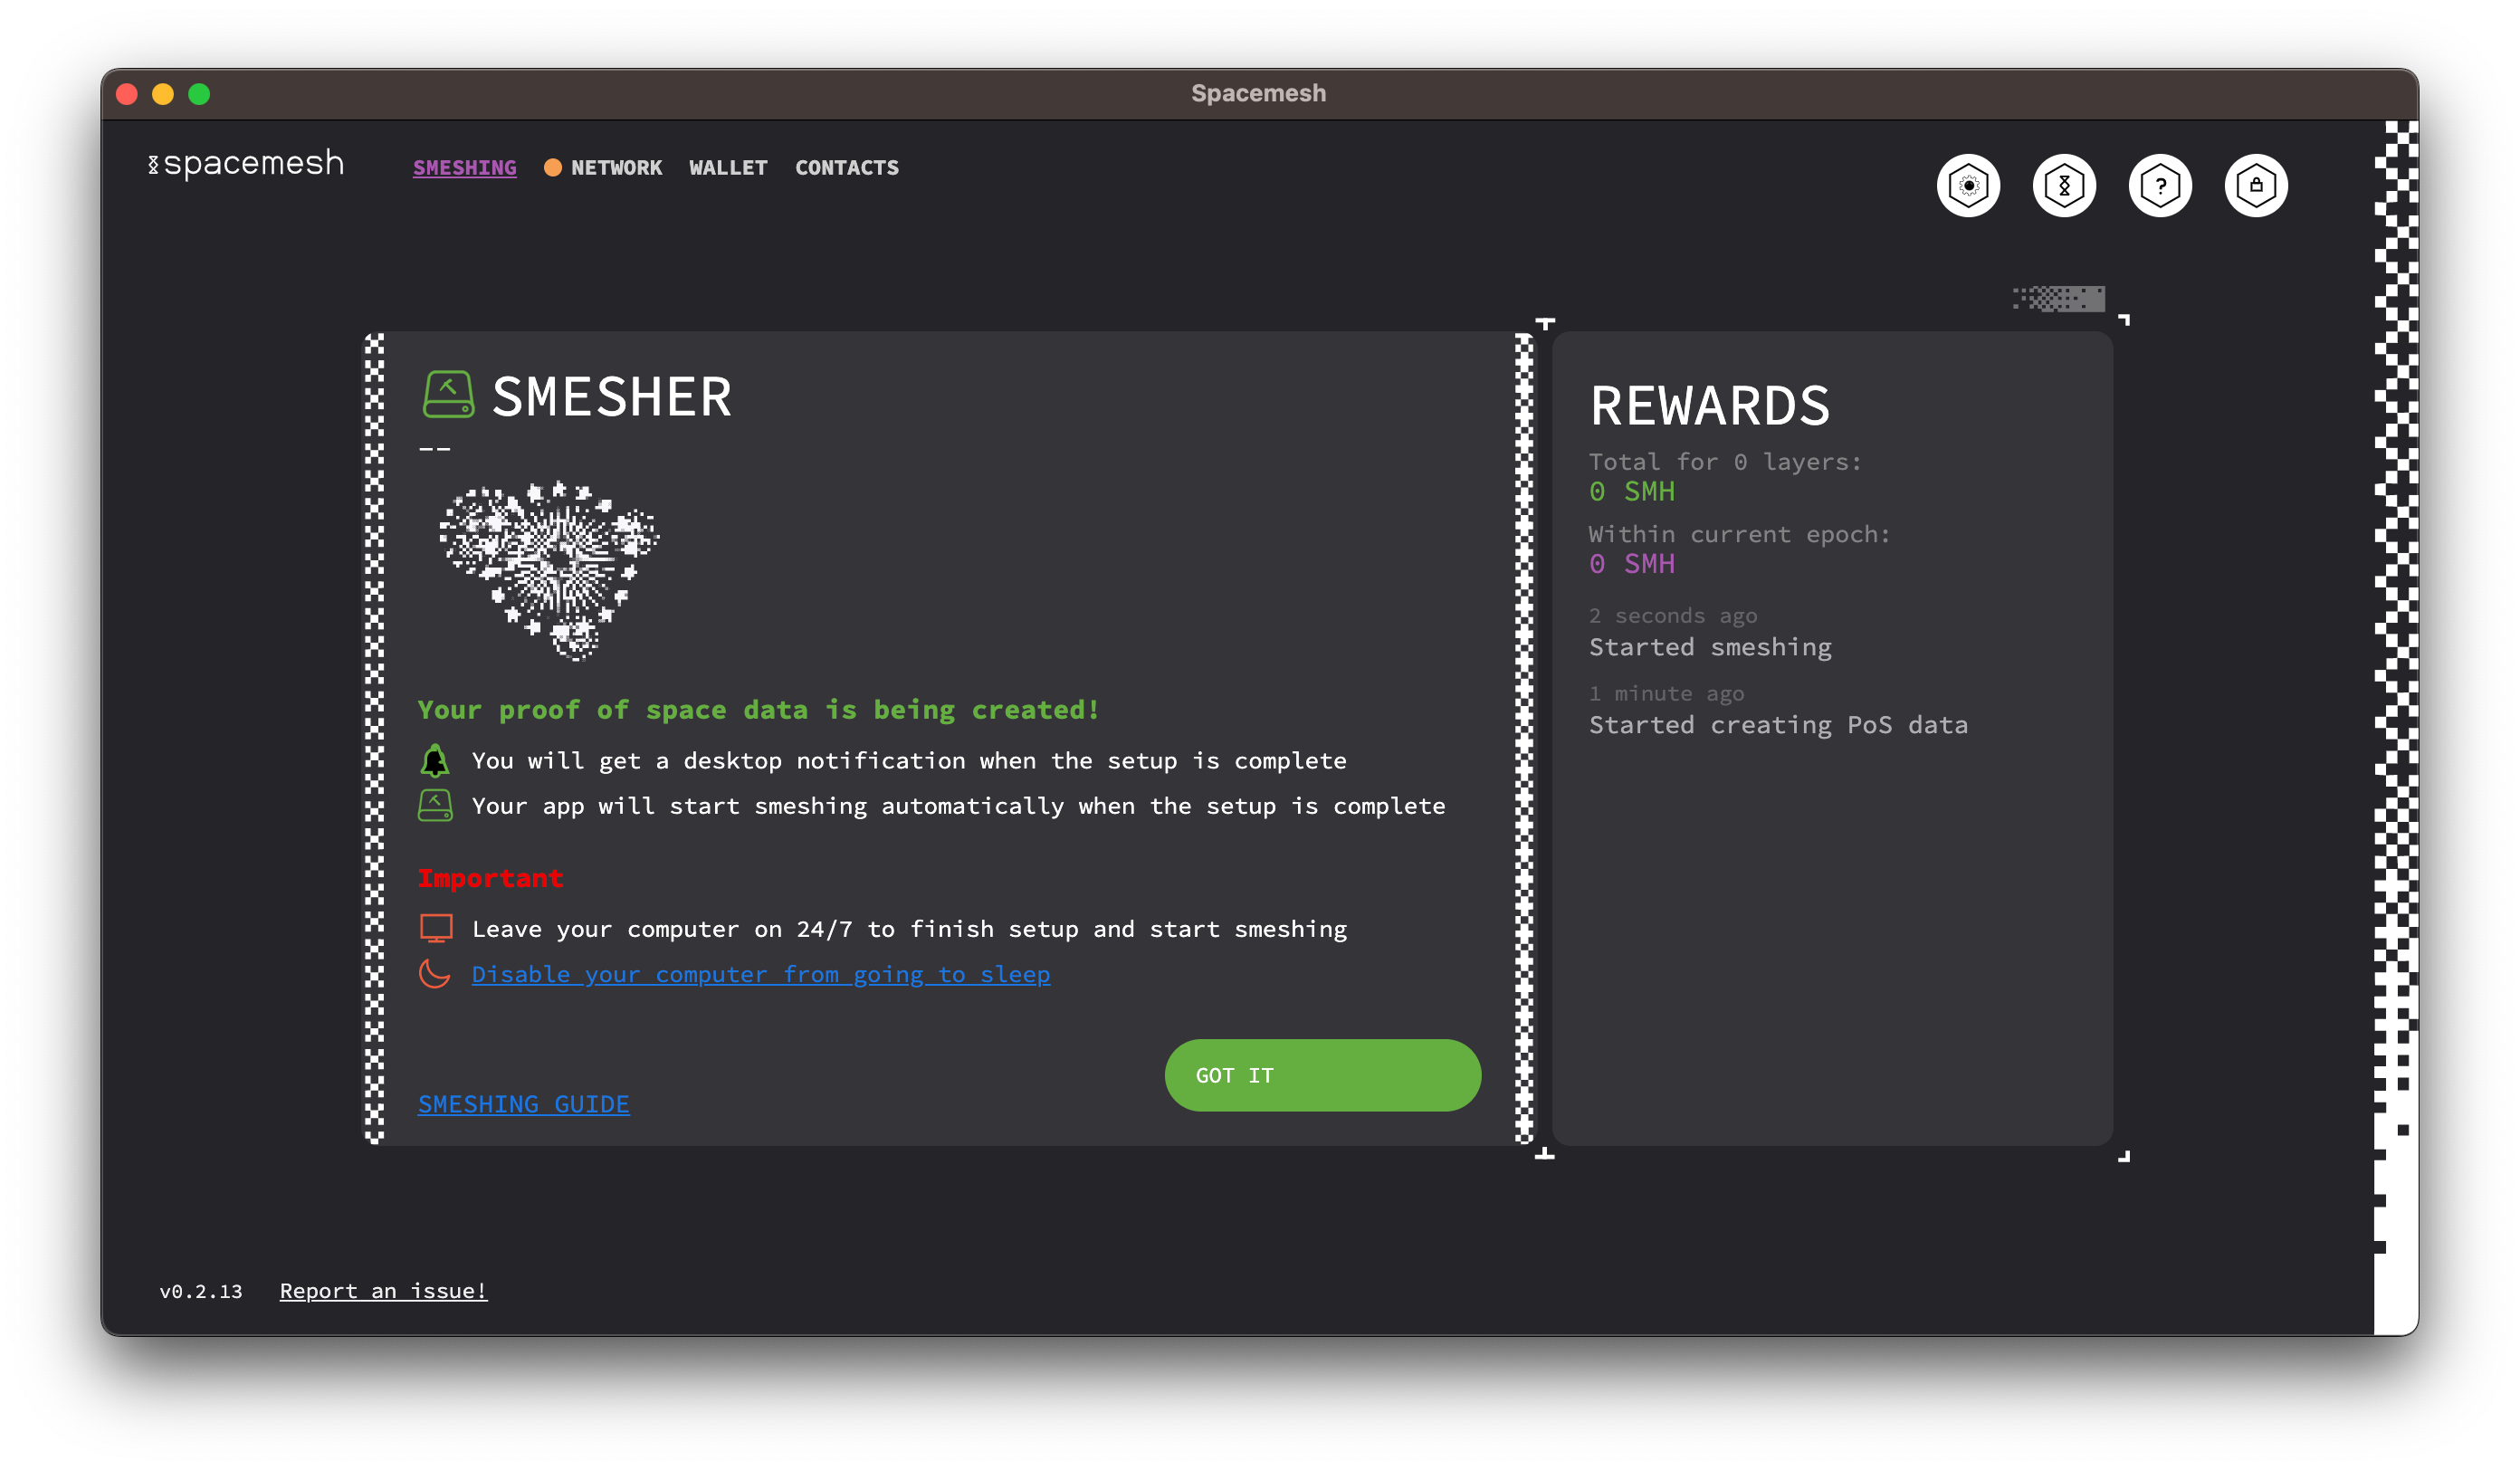
Task: Minimize the window with the yellow button
Action: [163, 94]
